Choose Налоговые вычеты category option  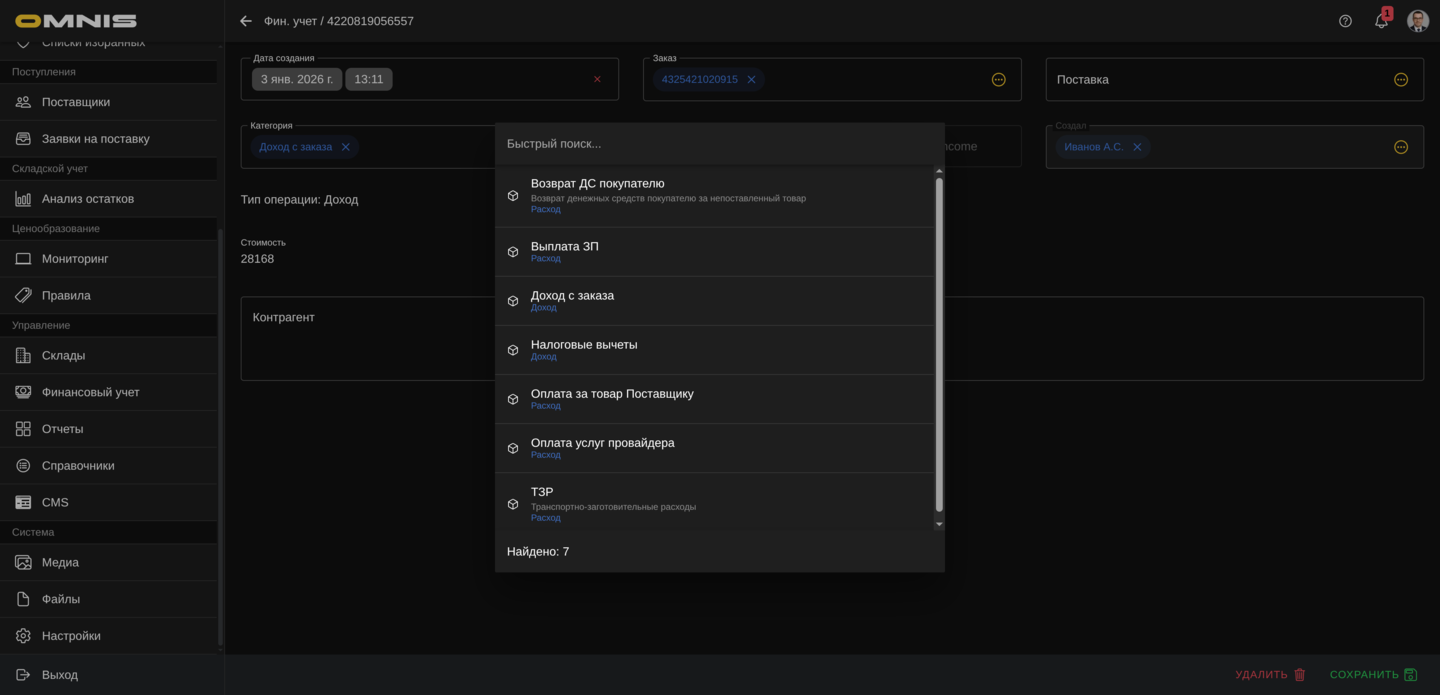[x=584, y=345]
